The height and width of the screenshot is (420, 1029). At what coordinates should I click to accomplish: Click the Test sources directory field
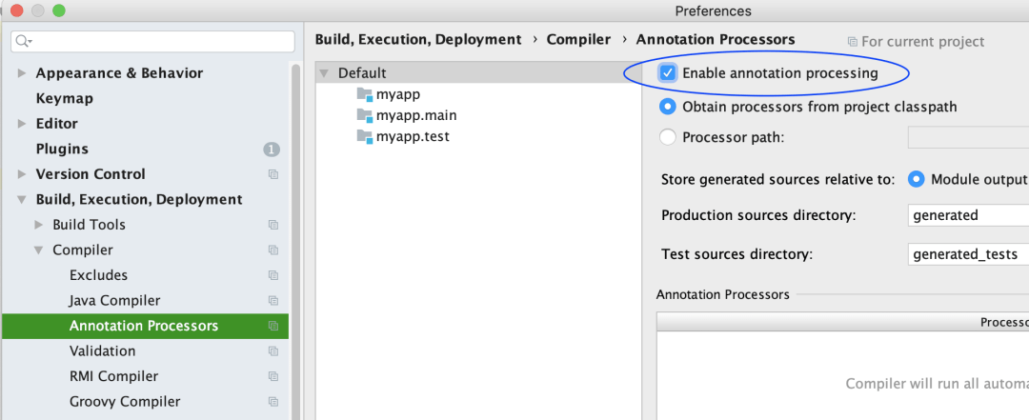click(966, 254)
